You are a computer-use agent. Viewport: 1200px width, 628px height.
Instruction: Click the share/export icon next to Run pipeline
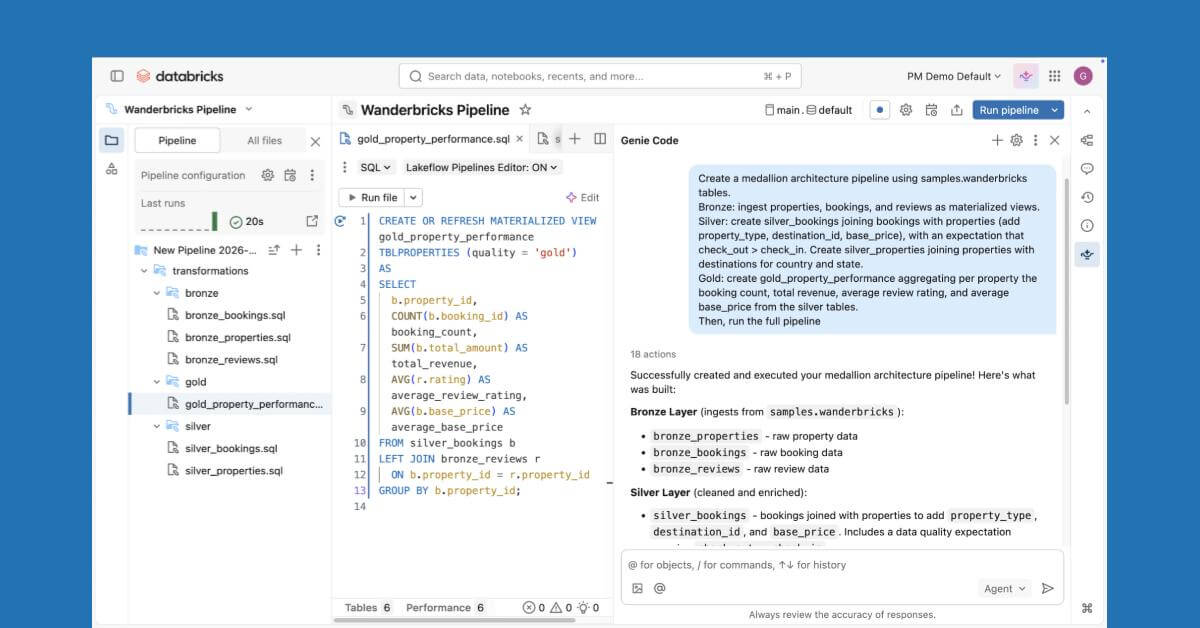pos(958,112)
